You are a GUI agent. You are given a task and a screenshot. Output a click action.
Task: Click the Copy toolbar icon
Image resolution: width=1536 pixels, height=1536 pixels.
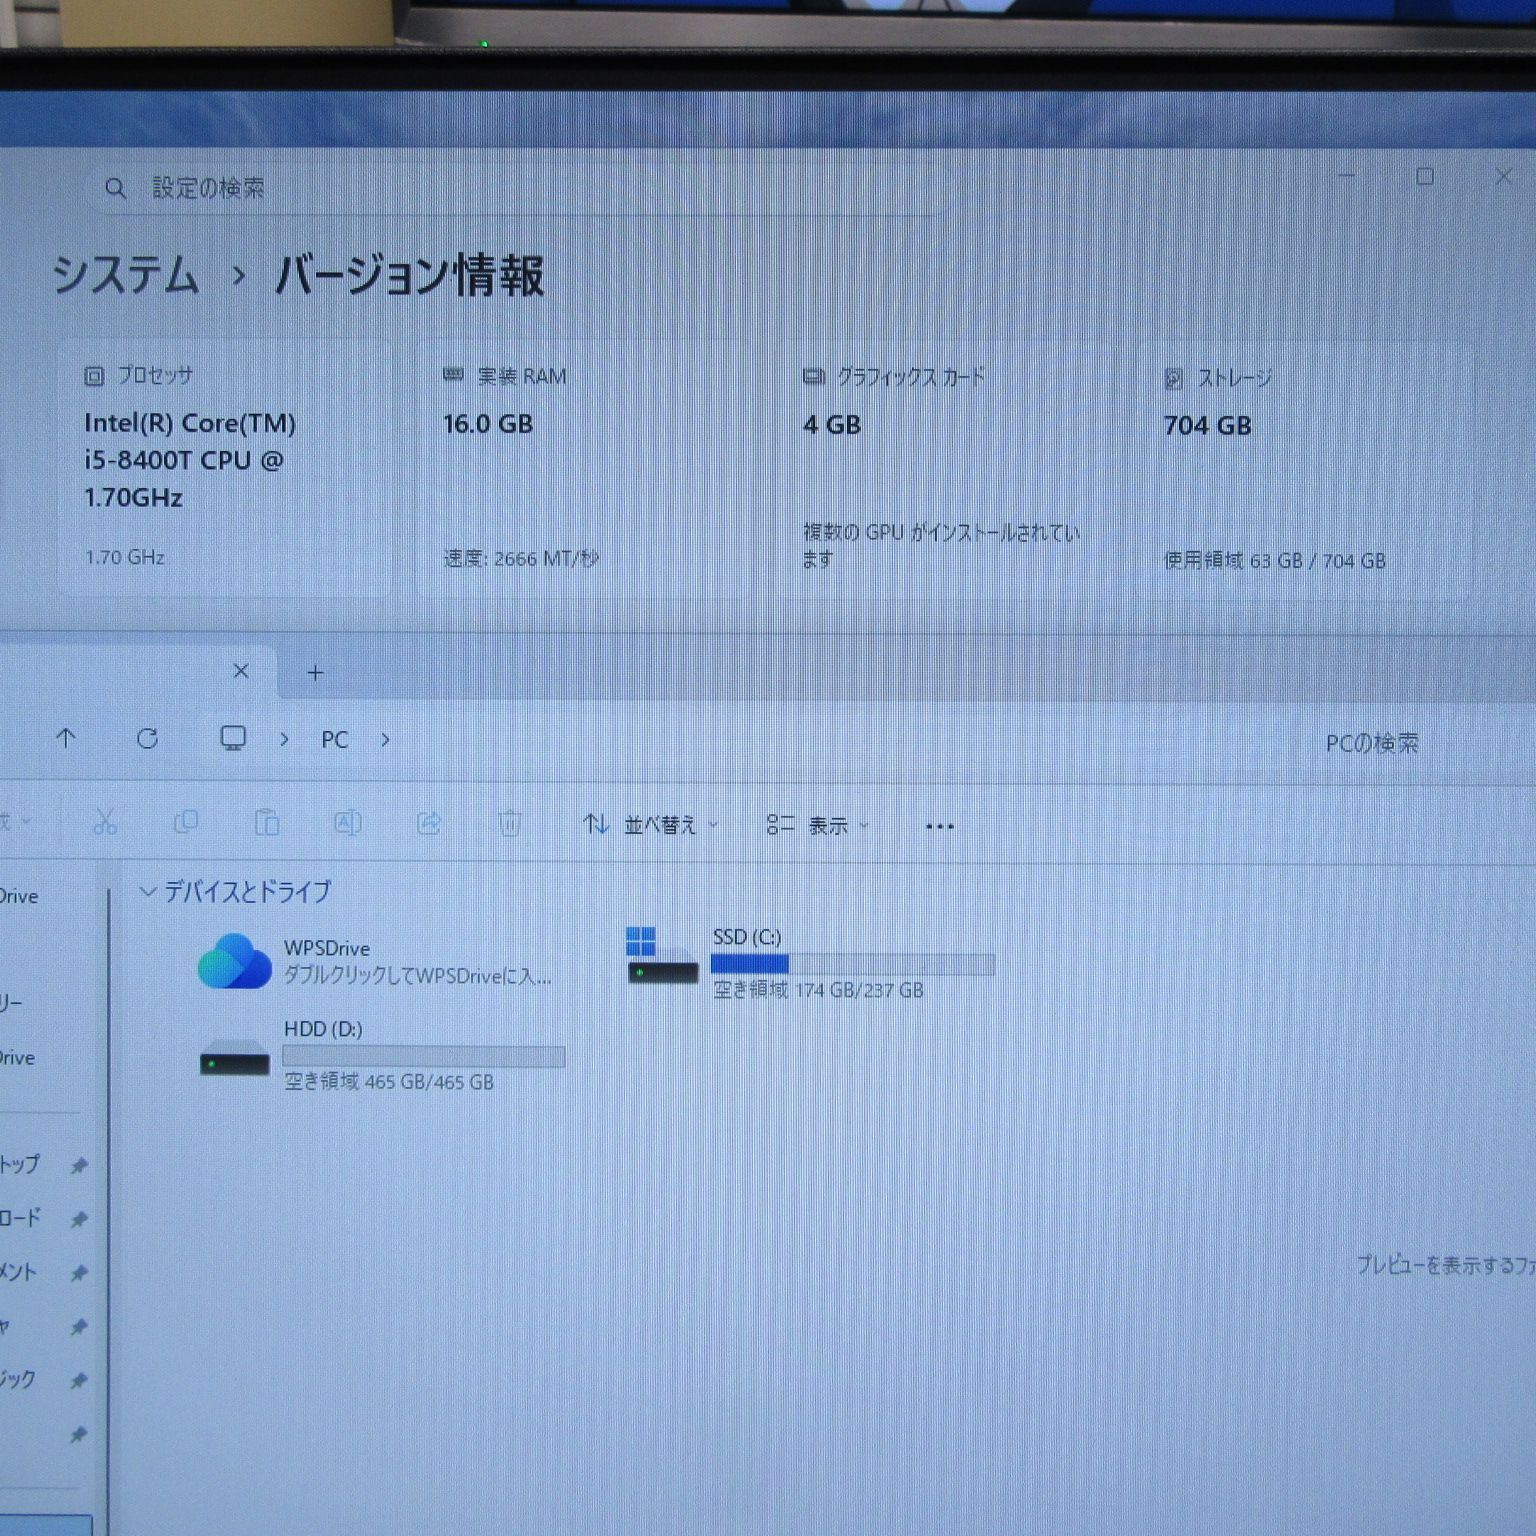tap(186, 823)
